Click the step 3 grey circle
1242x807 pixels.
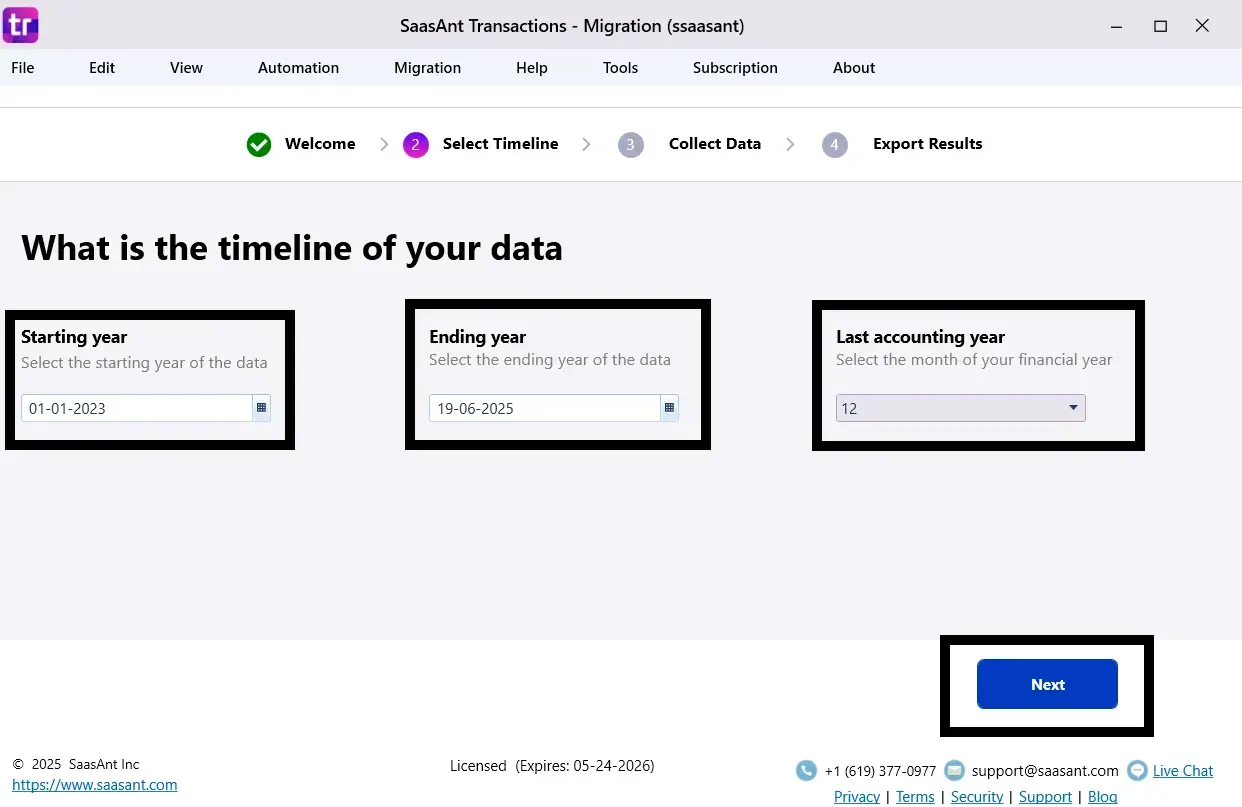630,145
